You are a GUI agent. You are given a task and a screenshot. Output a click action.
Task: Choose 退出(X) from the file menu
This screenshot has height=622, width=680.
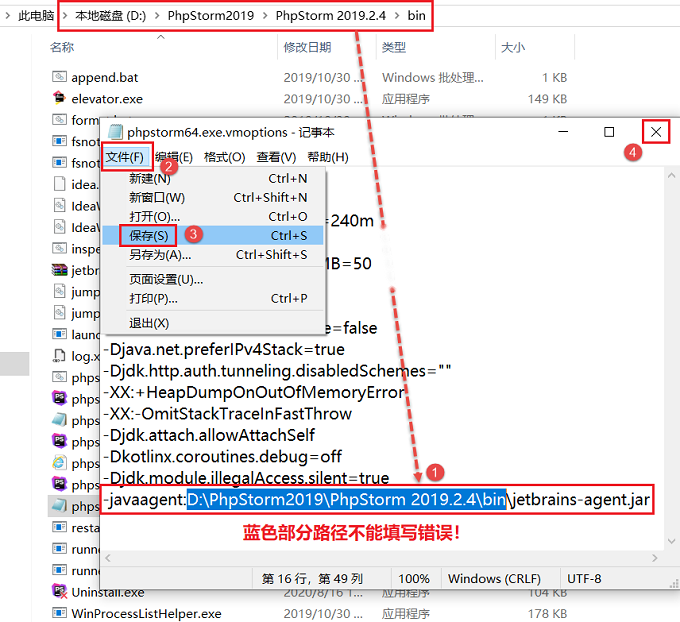[x=213, y=323]
